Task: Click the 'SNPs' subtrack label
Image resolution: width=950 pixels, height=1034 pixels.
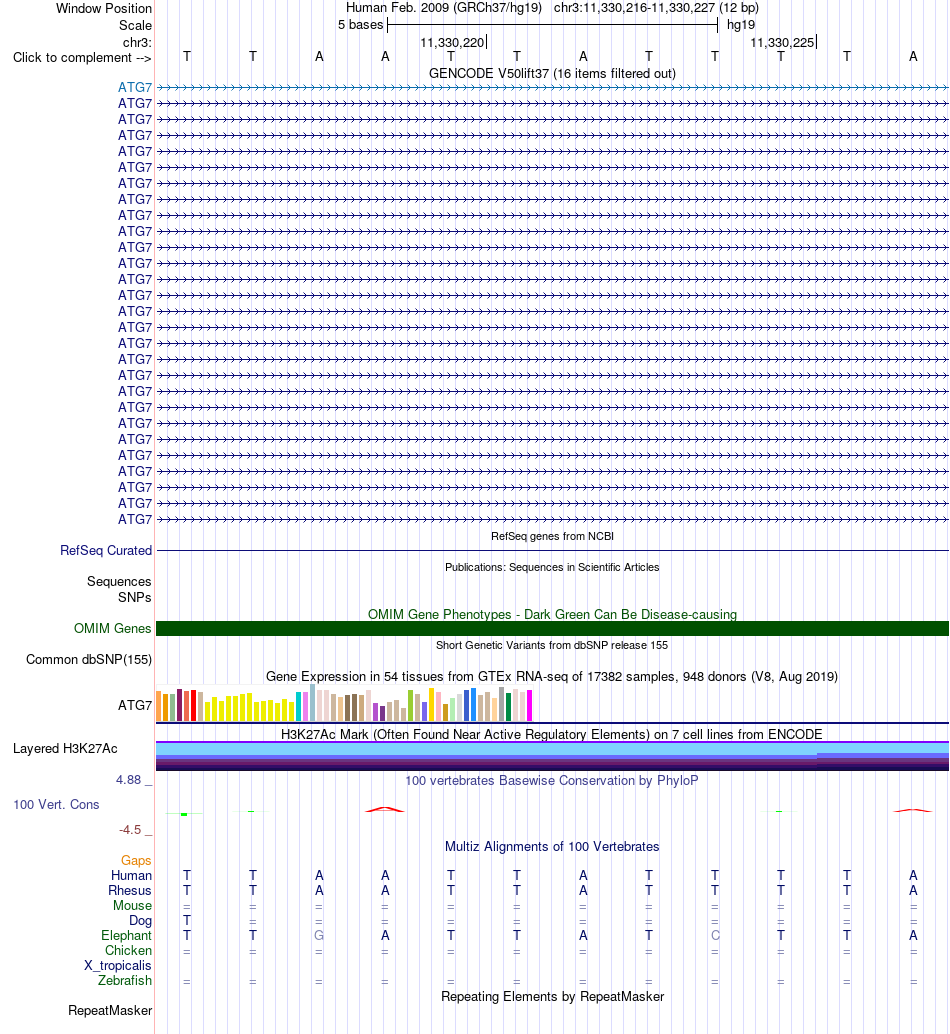Action: [134, 597]
